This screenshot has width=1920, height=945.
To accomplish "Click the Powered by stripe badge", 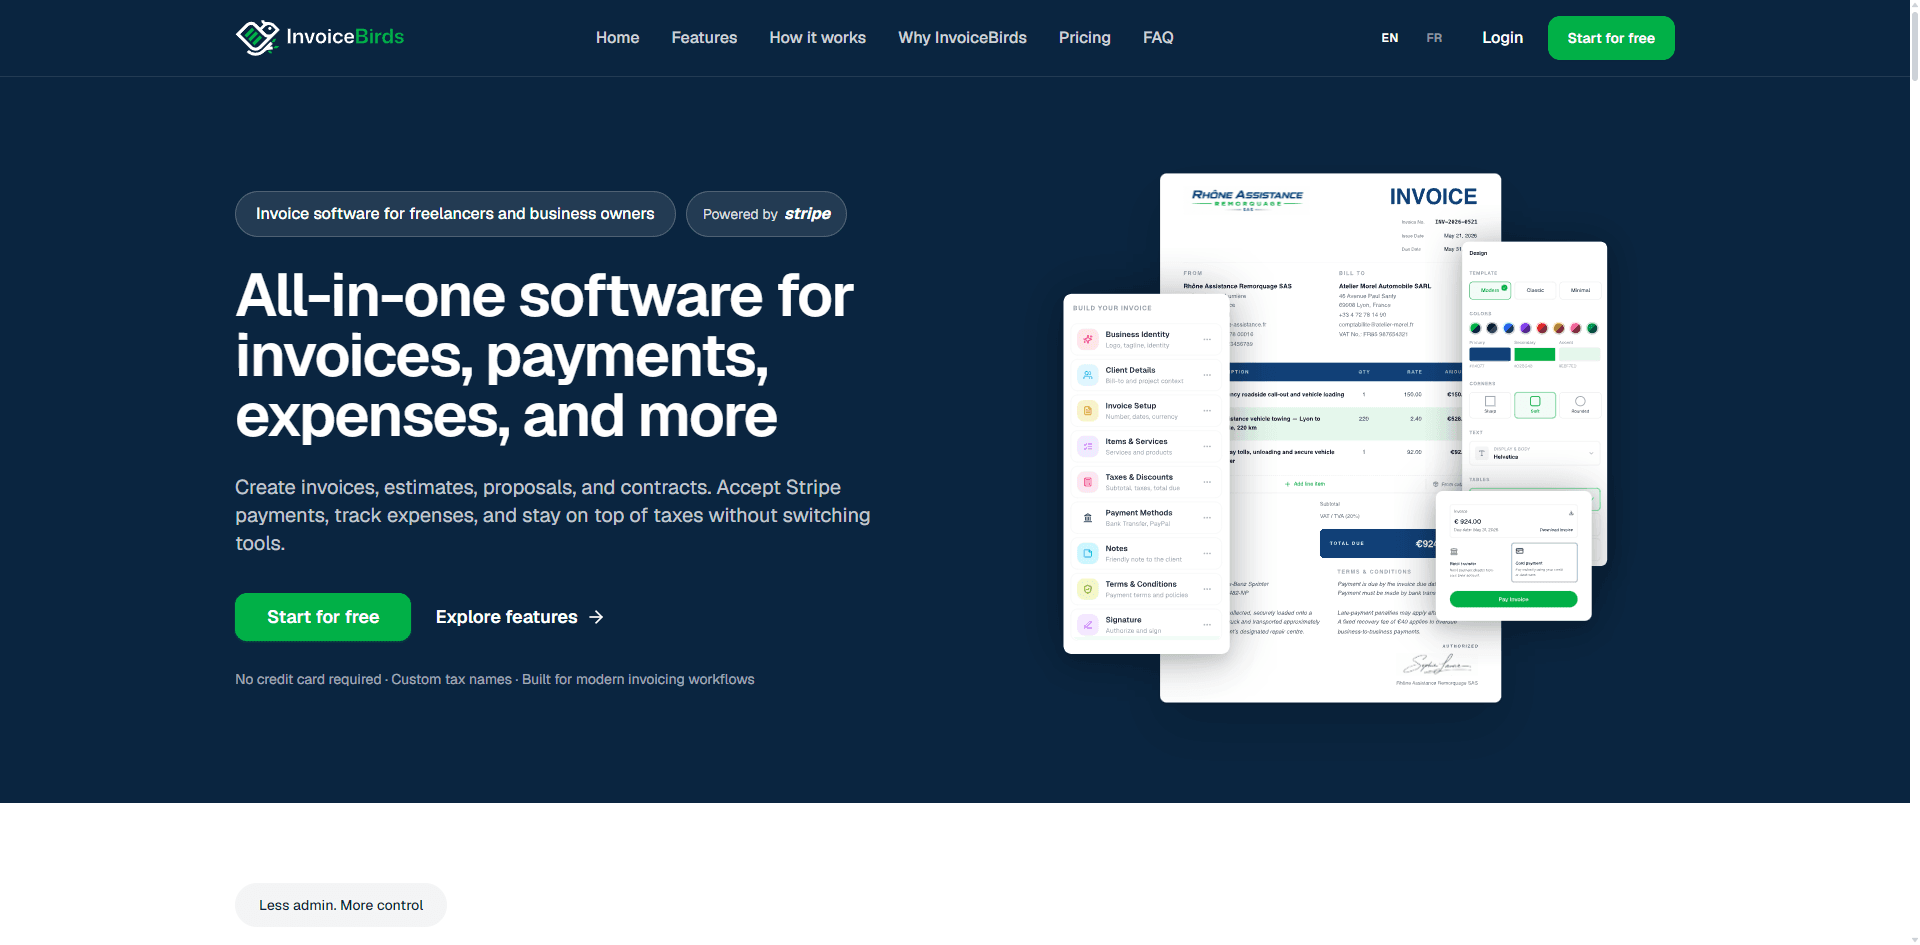I will tap(766, 214).
